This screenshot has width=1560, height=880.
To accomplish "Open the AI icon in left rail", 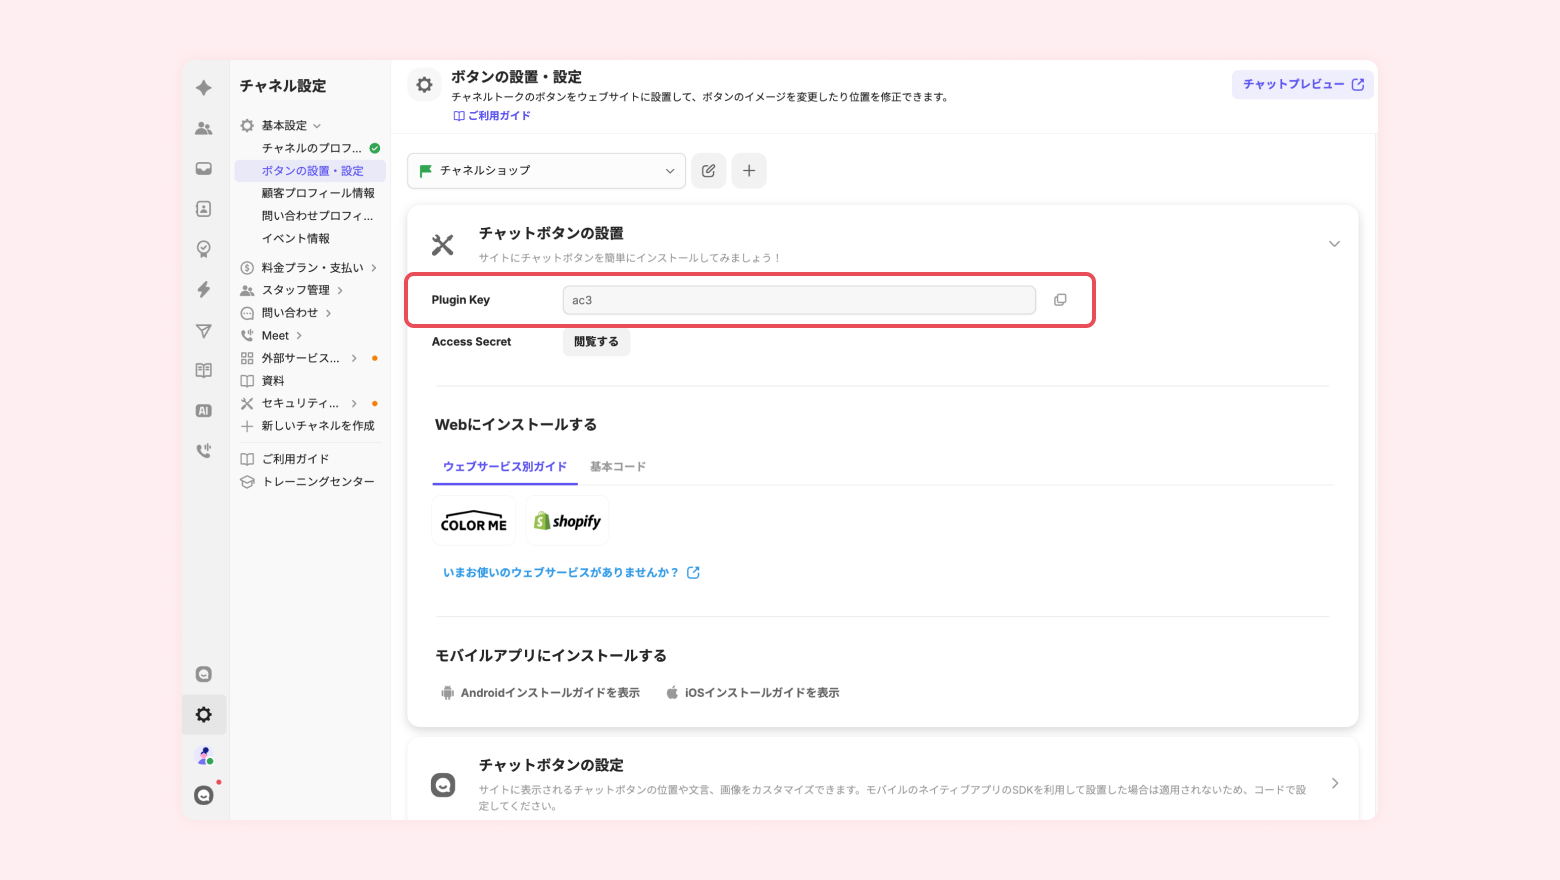I will pyautogui.click(x=204, y=411).
